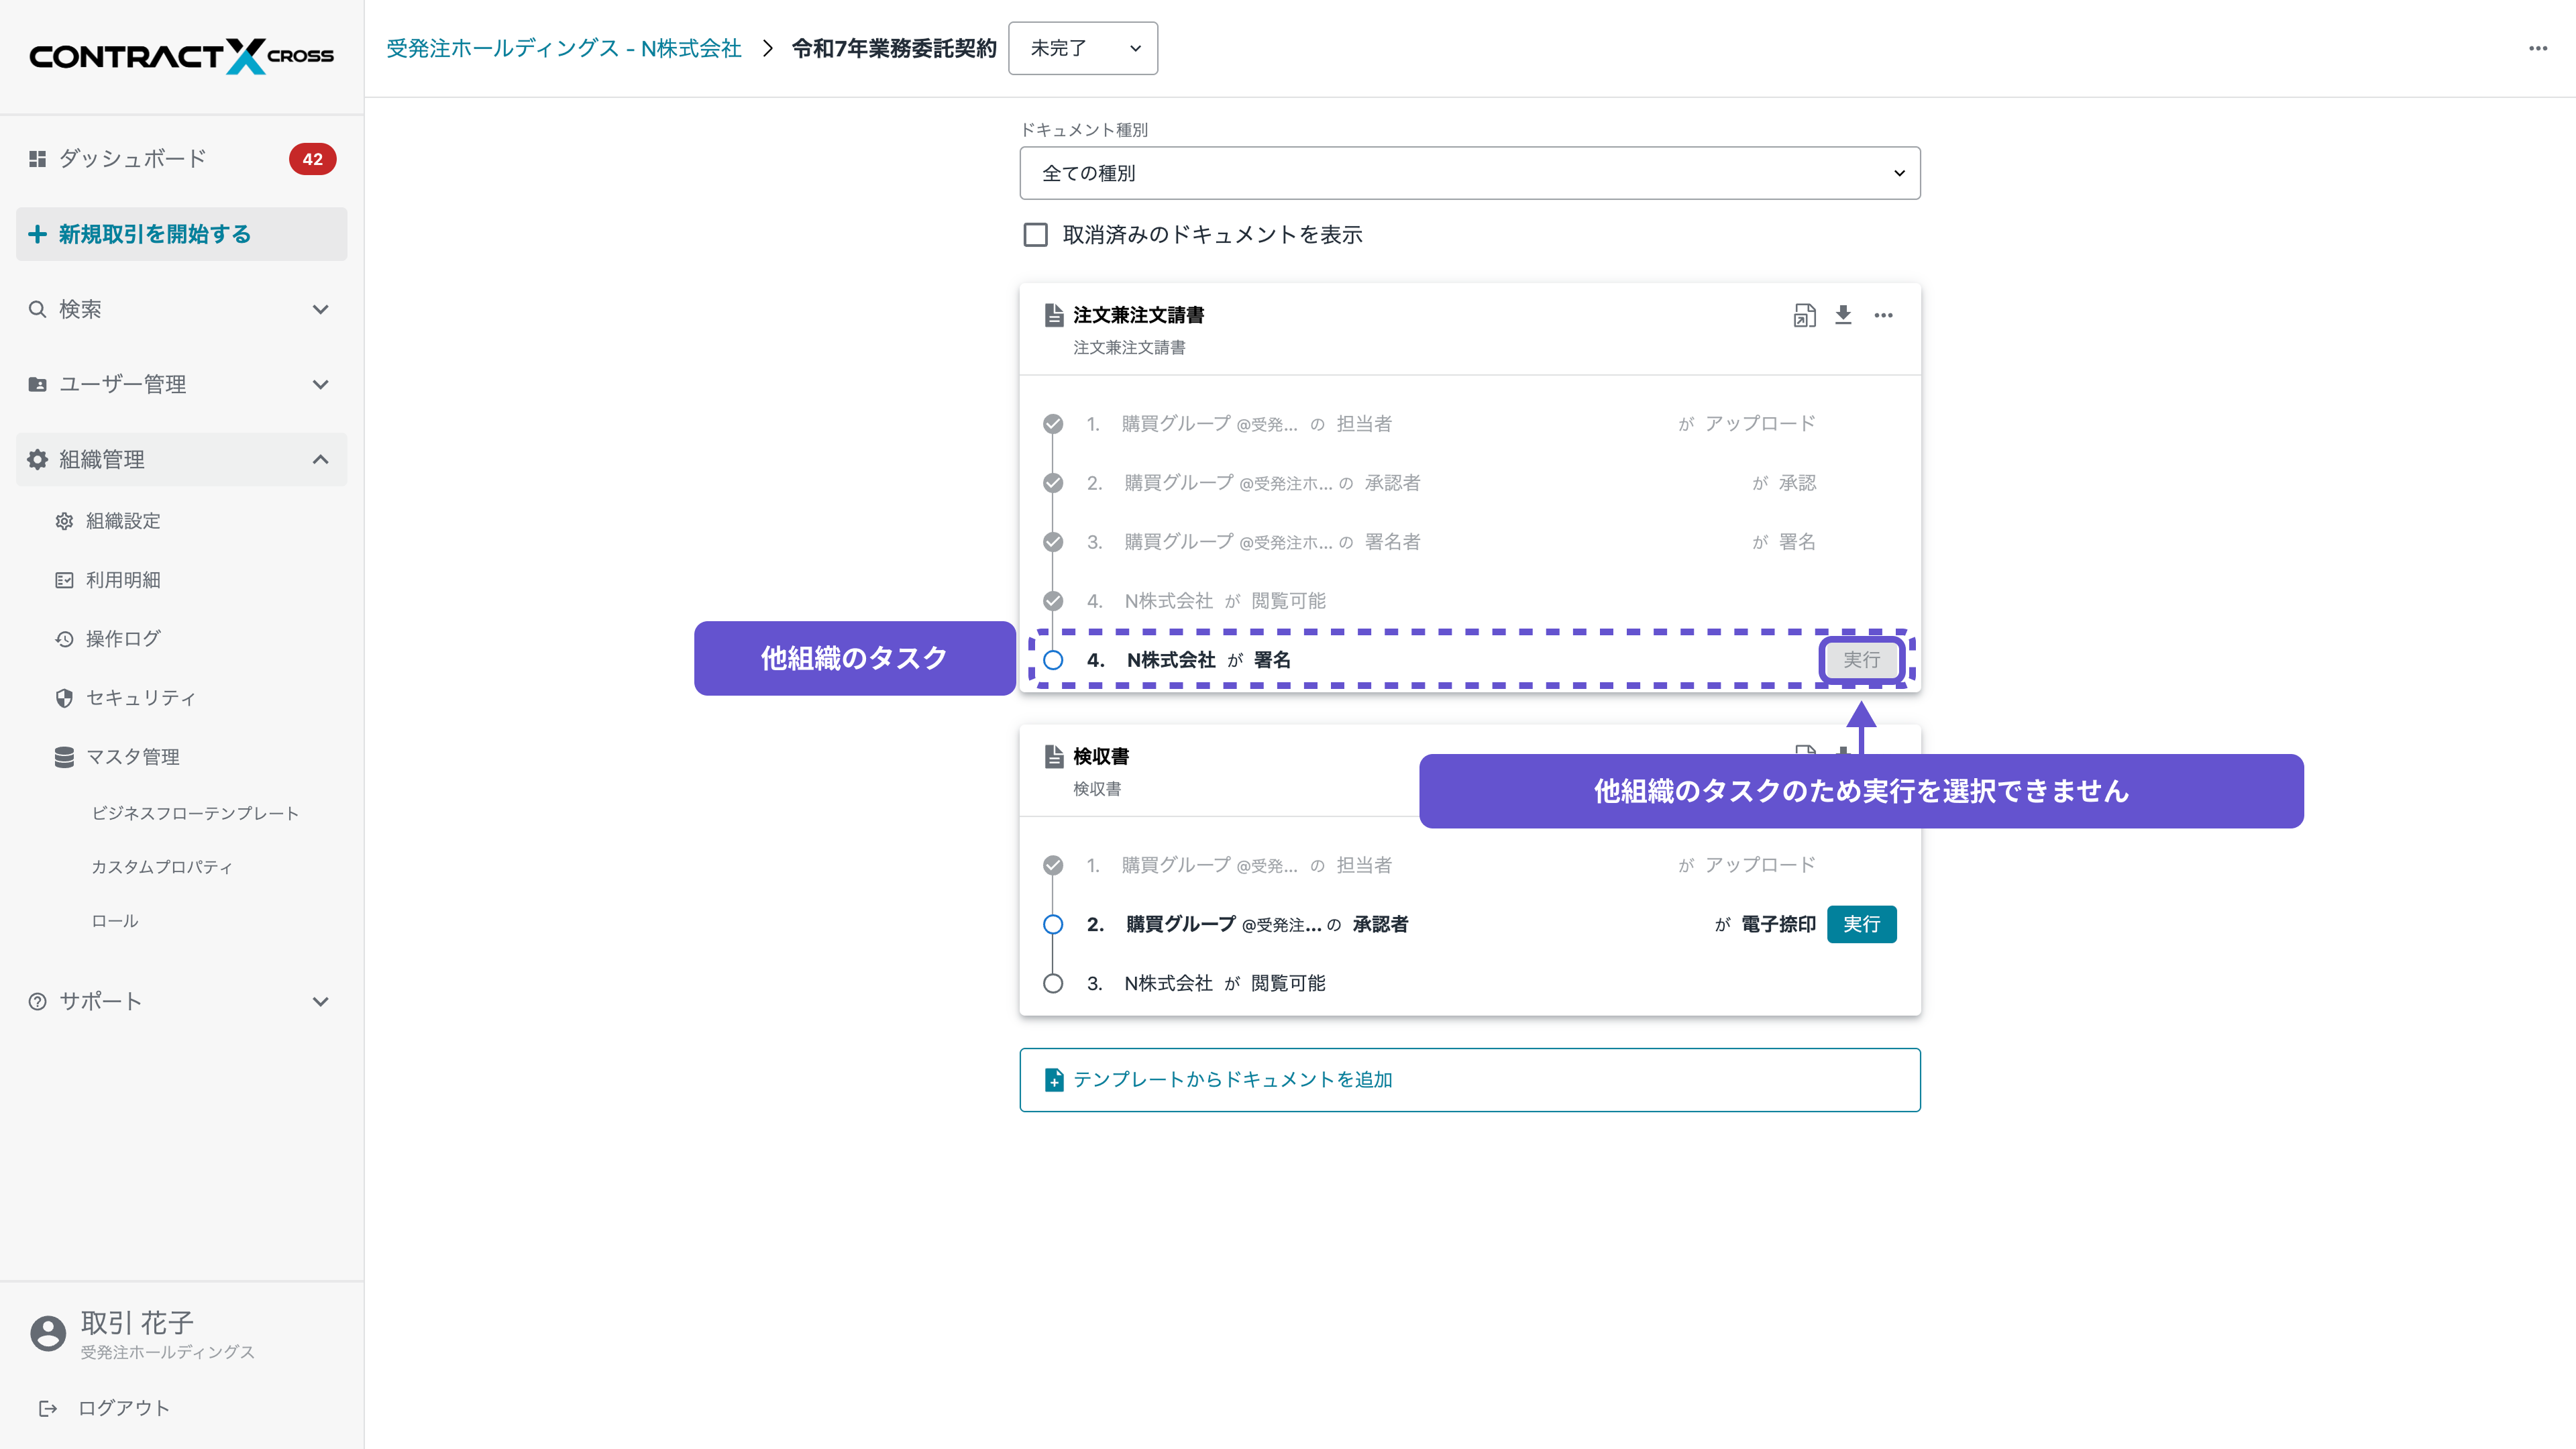This screenshot has width=2576, height=1449.
Task: Click the セキュリティ shield icon
Action: click(64, 698)
